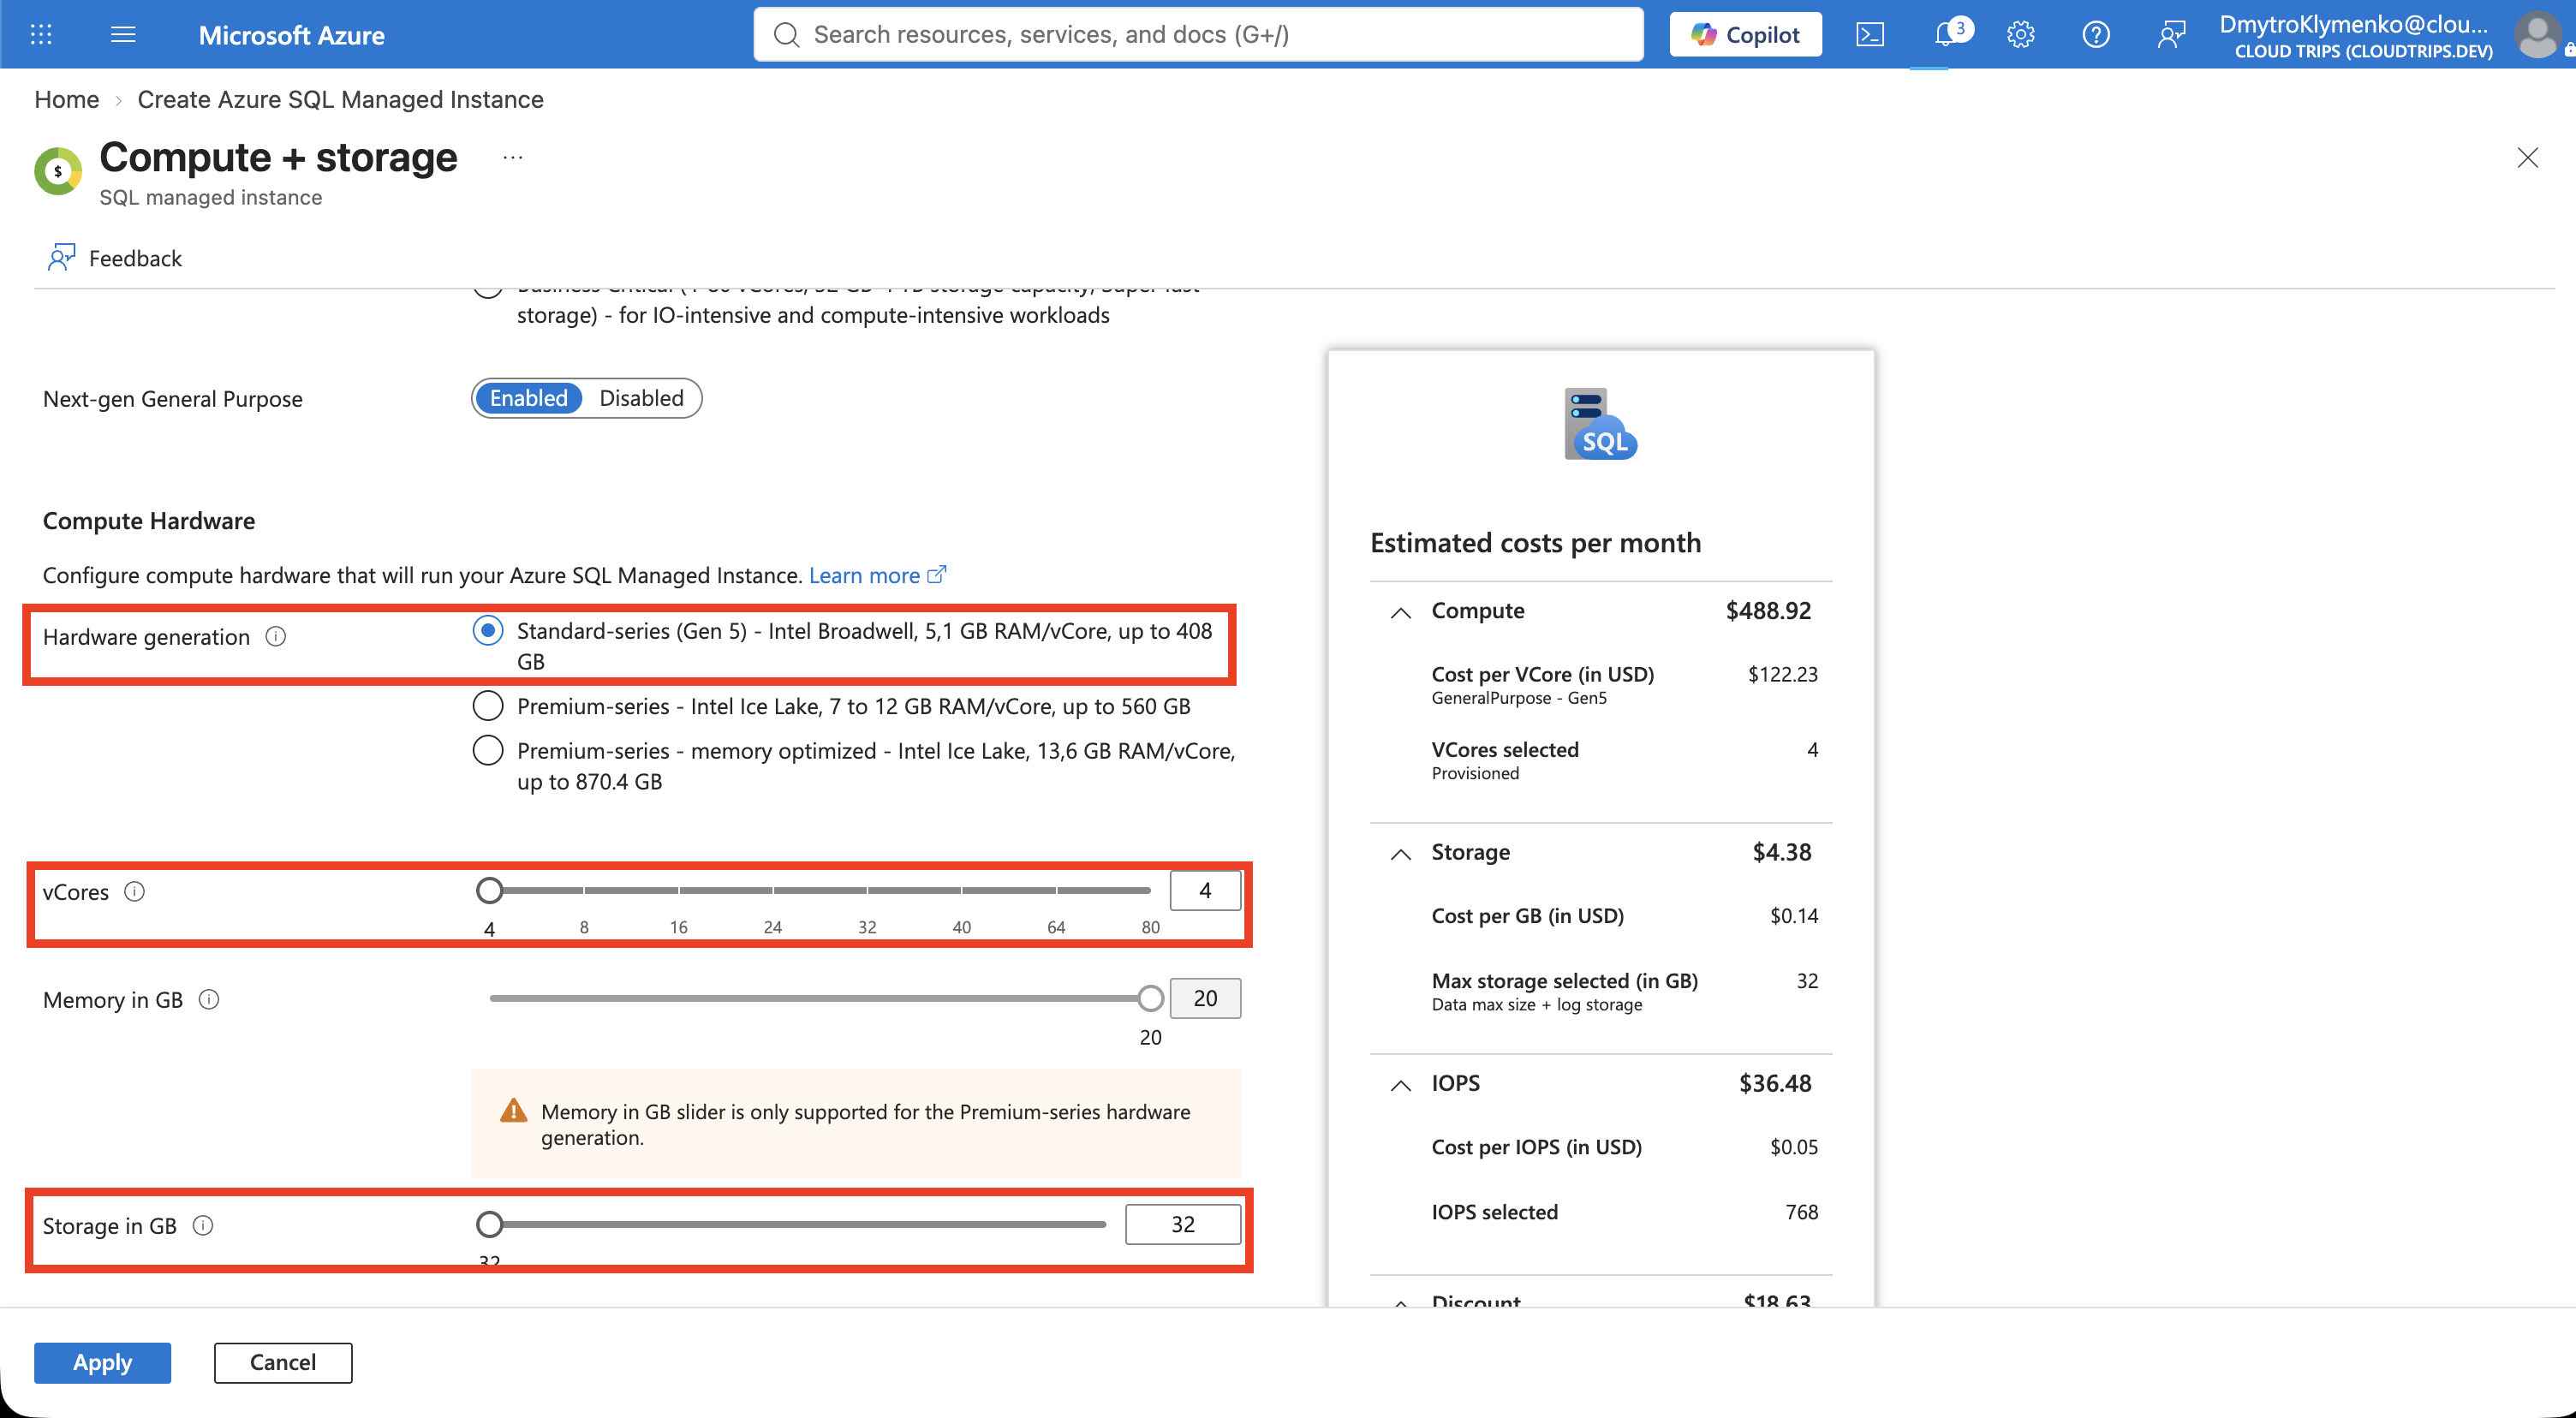2576x1418 pixels.
Task: Open the Azure portal apps grid icon
Action: click(41, 35)
